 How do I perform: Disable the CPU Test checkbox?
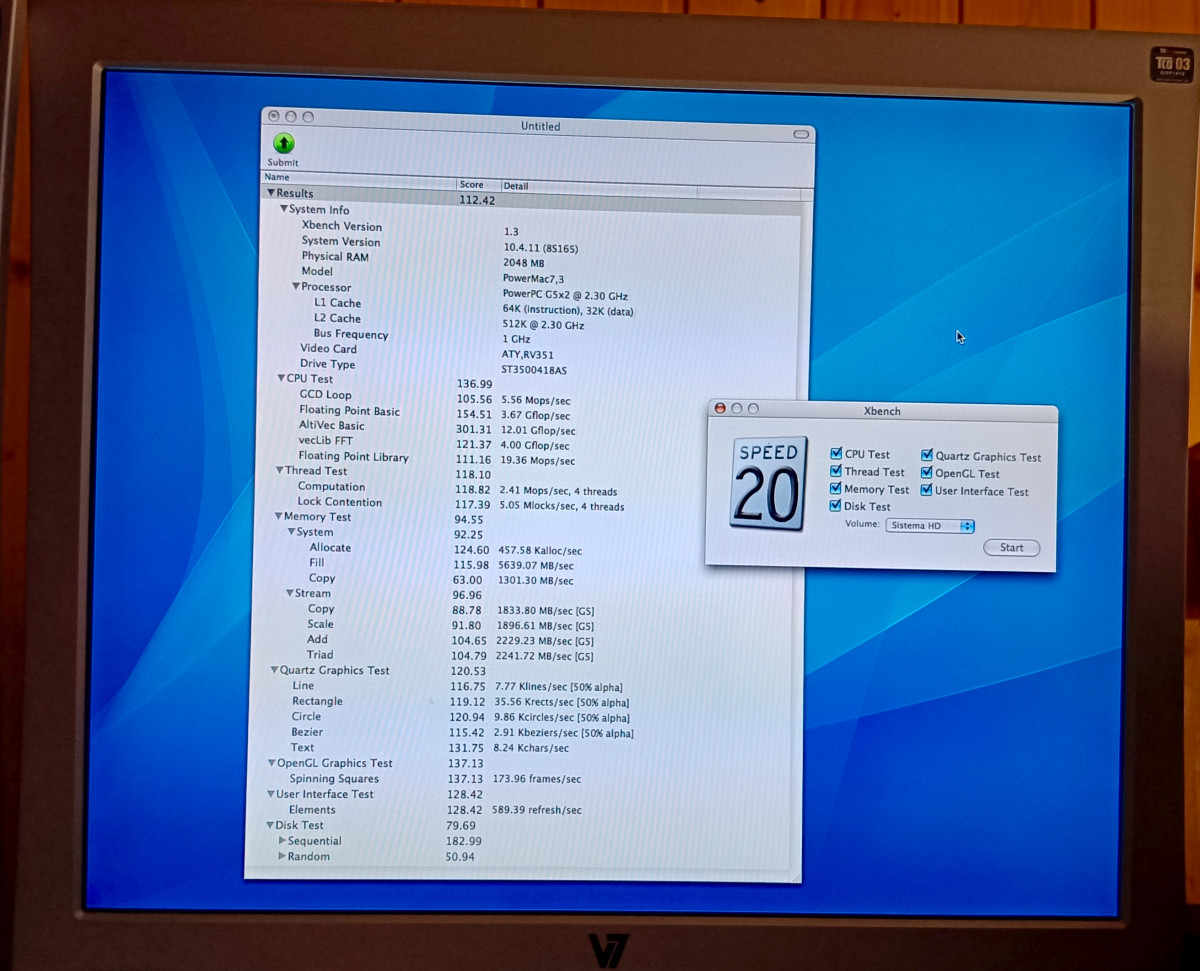[x=836, y=454]
